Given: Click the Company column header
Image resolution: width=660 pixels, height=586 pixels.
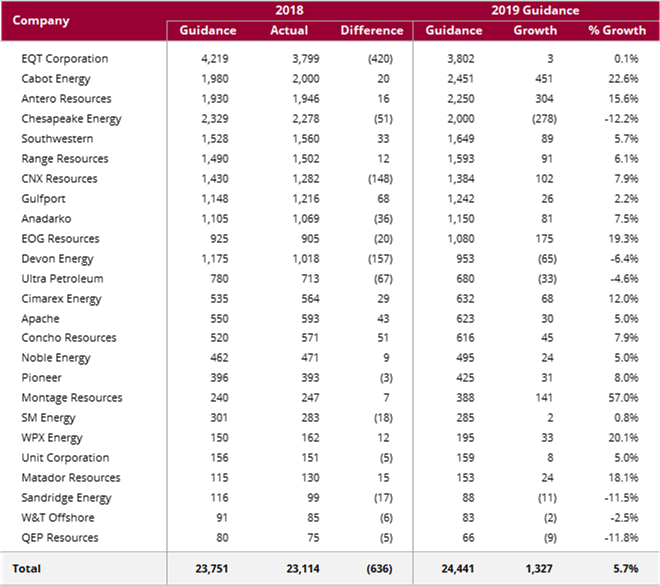Looking at the screenshot, I should 41,21.
